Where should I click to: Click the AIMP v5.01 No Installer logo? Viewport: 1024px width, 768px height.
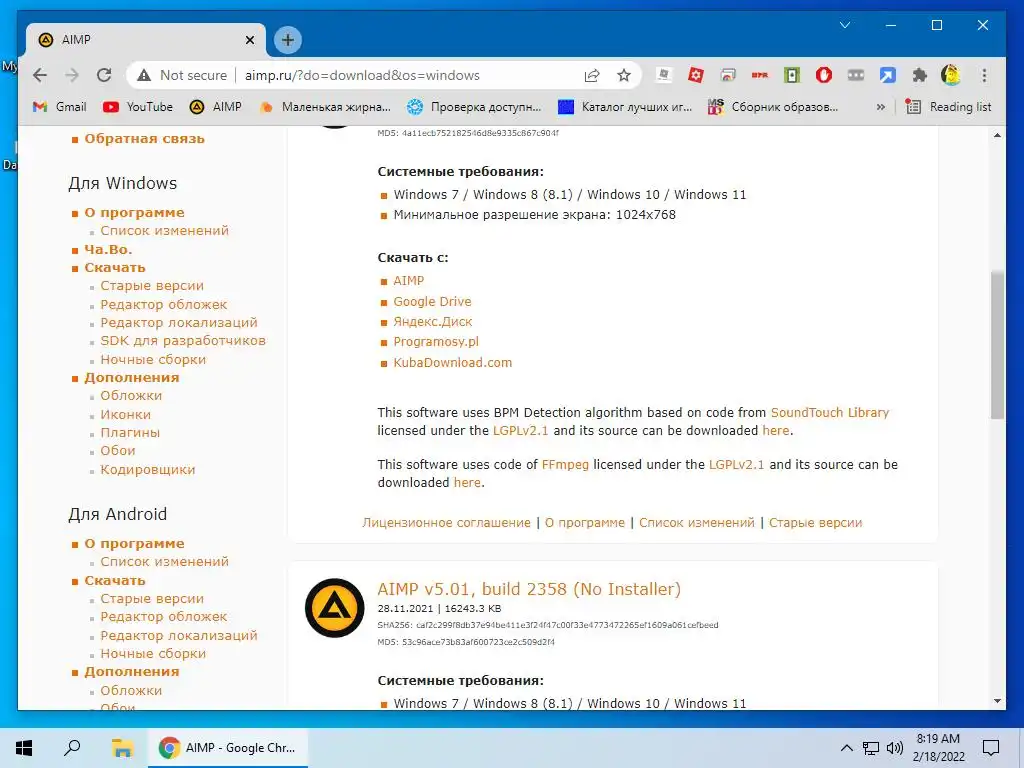[334, 607]
